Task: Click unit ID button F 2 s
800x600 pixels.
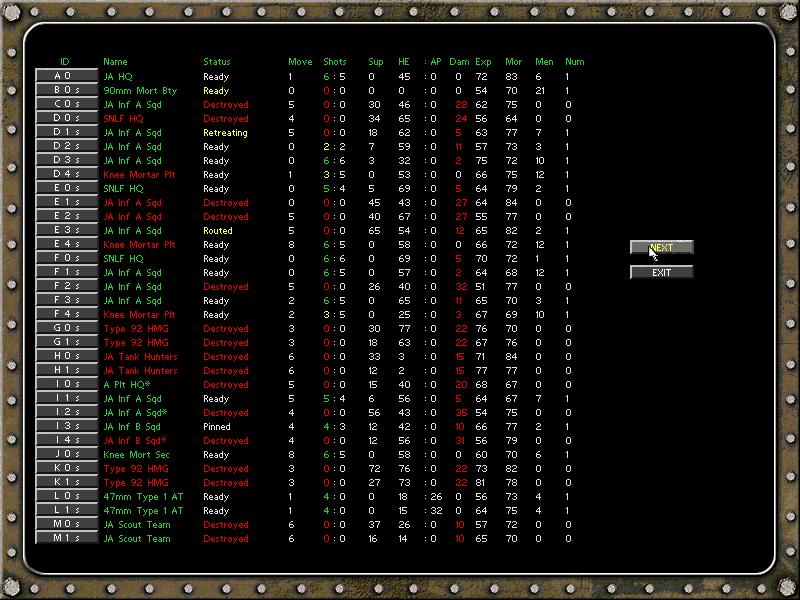Action: (x=67, y=286)
